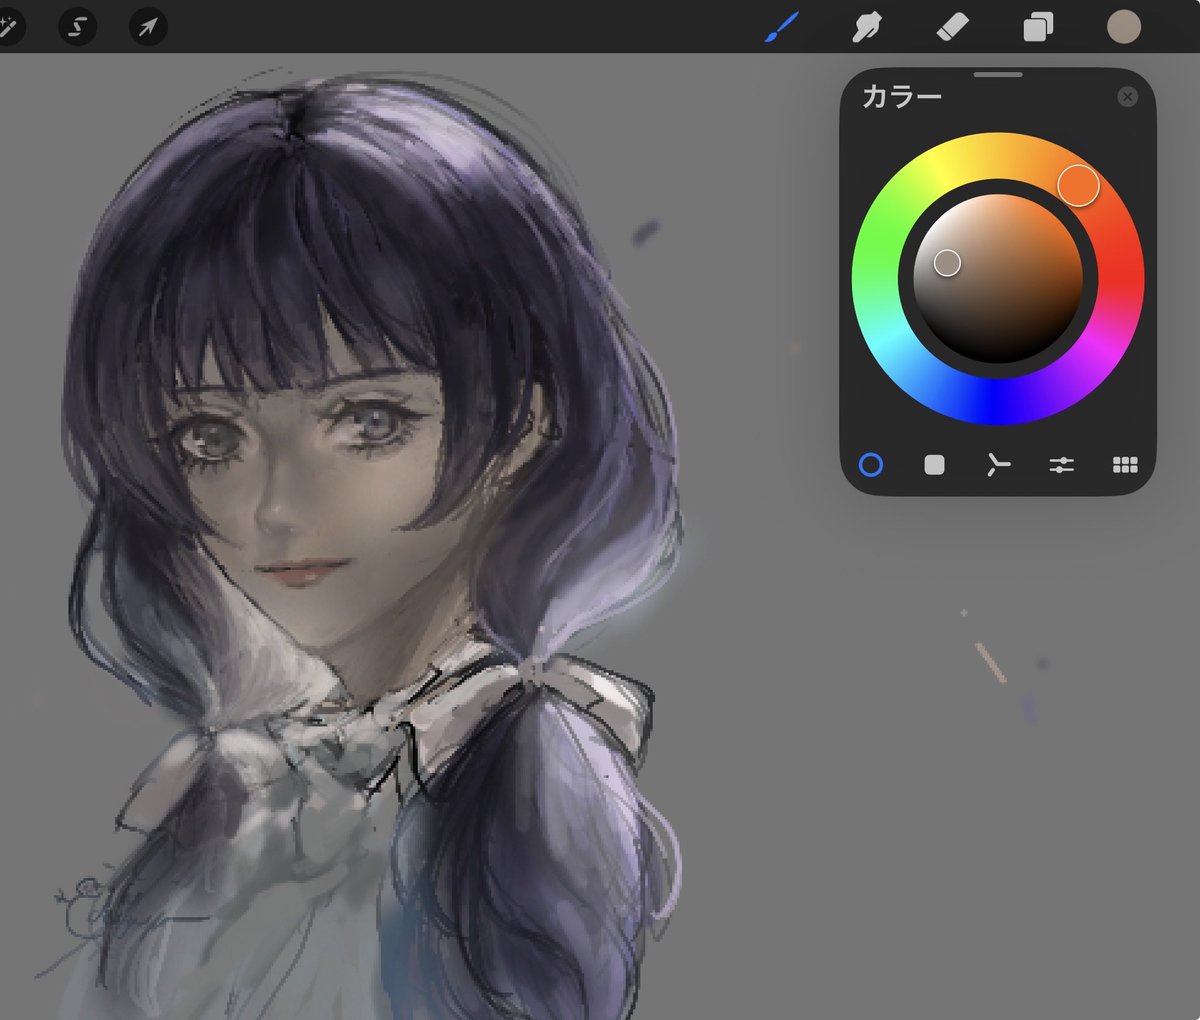The width and height of the screenshot is (1200, 1020).
Task: Close the カラー panel
Action: (1127, 97)
